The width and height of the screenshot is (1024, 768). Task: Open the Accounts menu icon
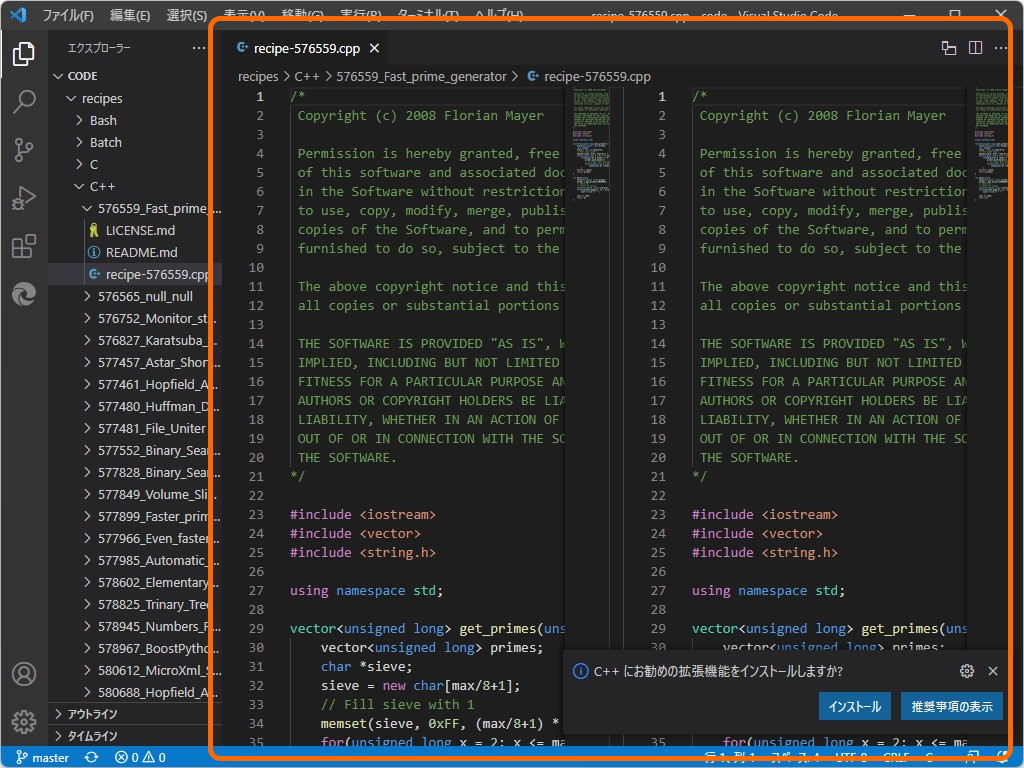24,674
